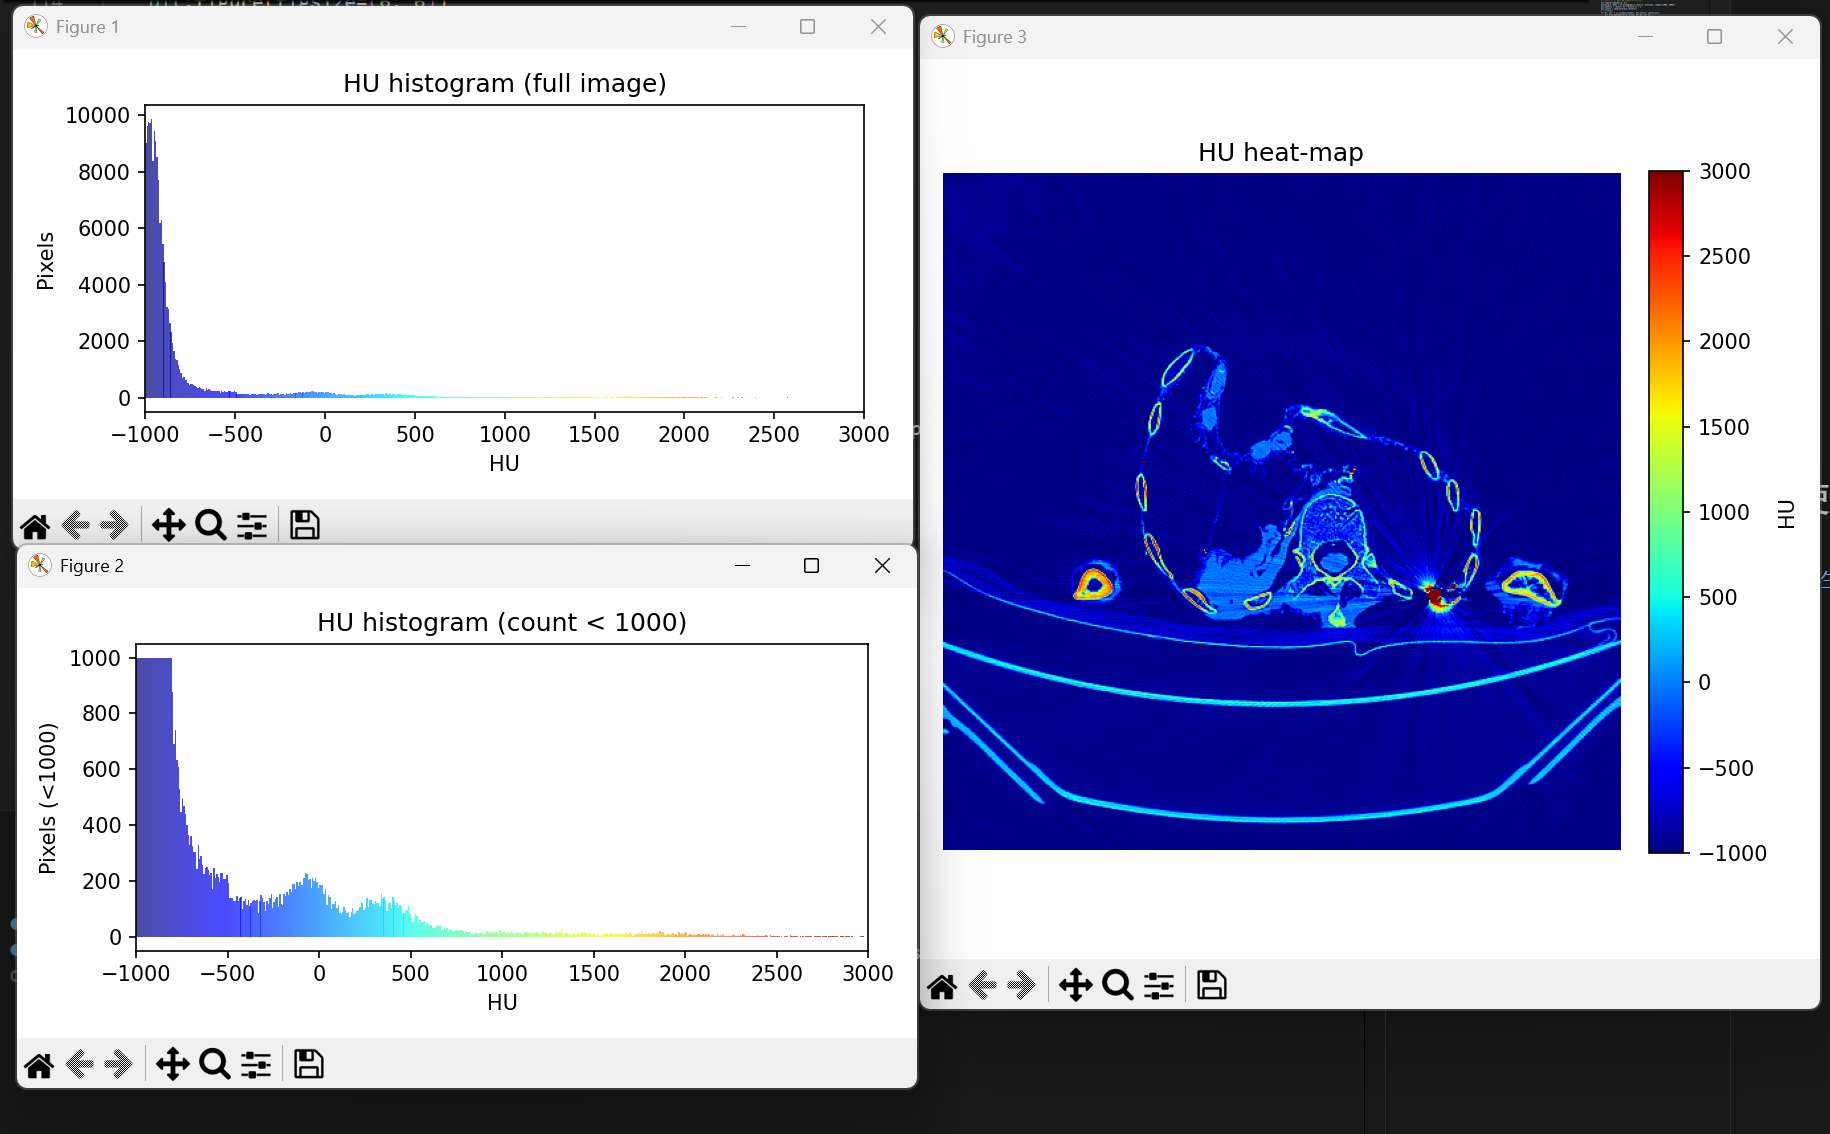Enable Pan tool in Figure 2 toolbar
Screen dimensions: 1830x1134
tap(172, 1064)
